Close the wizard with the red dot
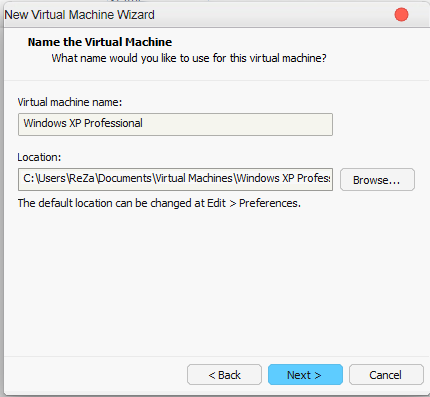 coord(401,15)
